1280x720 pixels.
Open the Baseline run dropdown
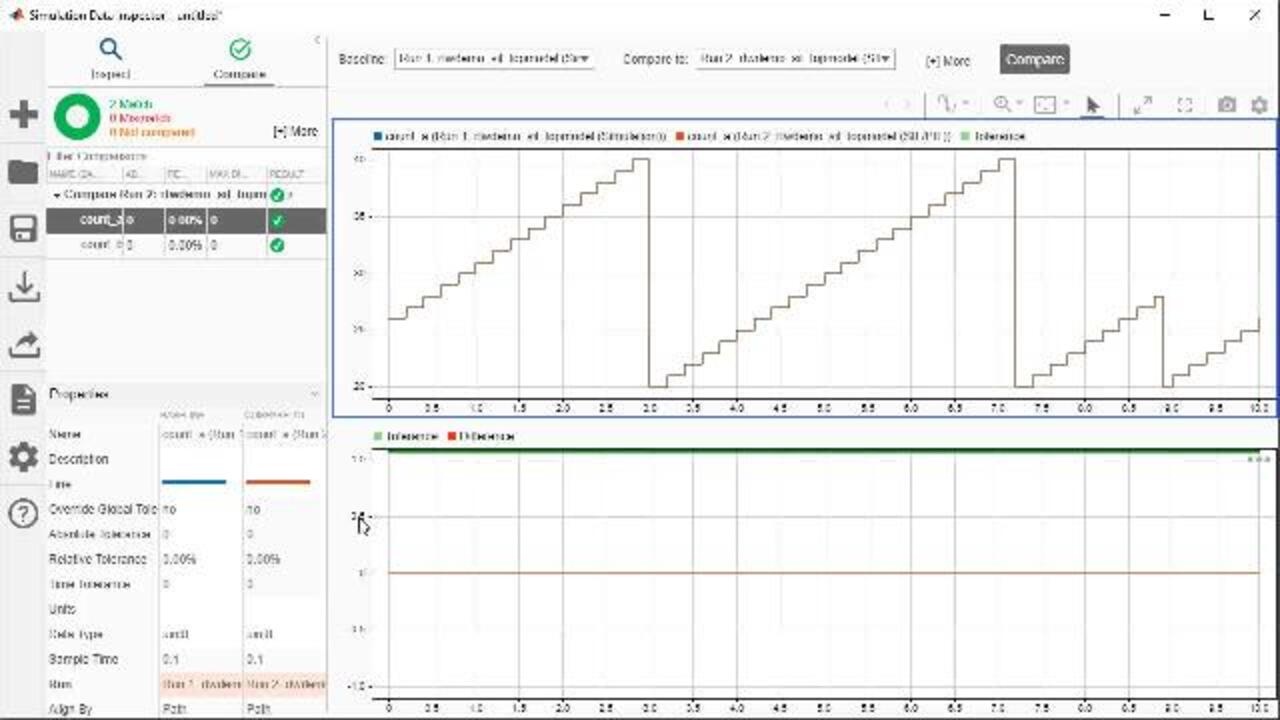click(495, 59)
